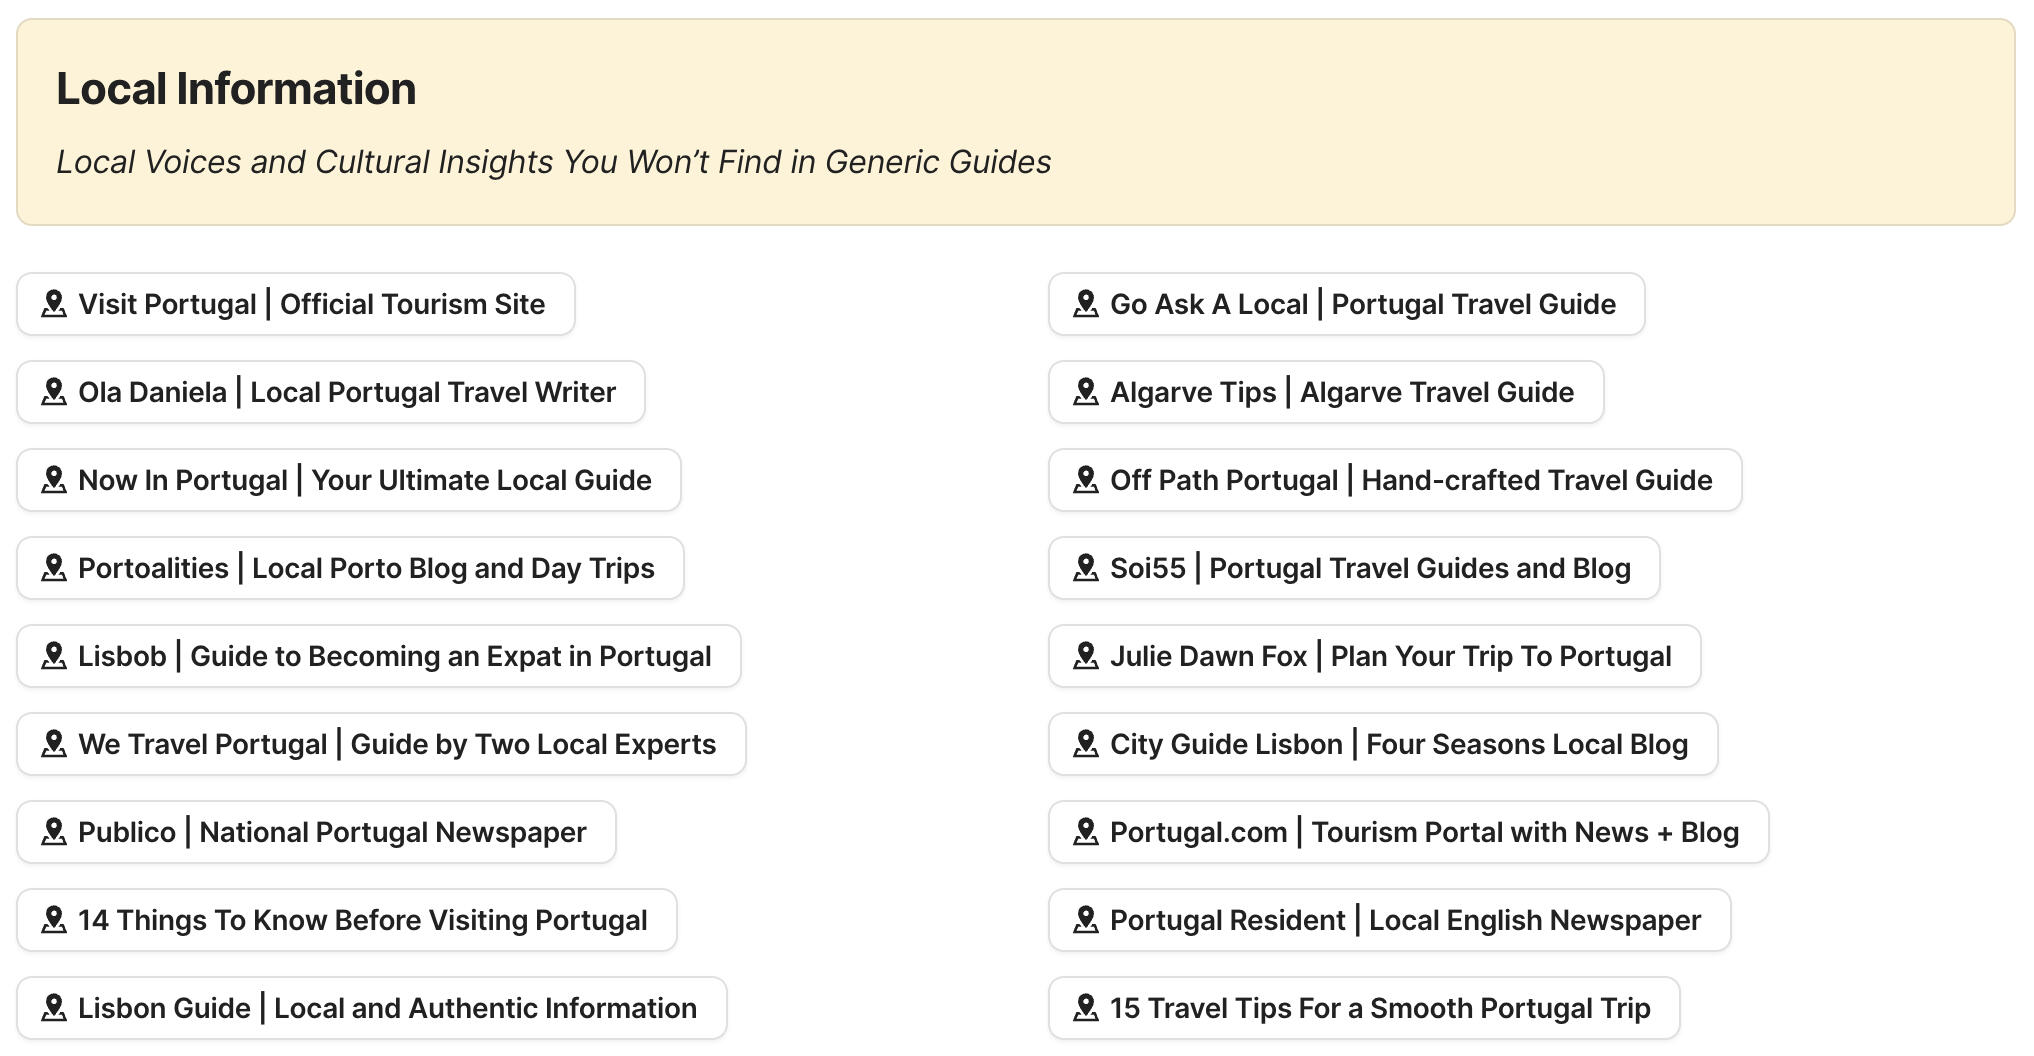The image size is (2034, 1056).
Task: Click the pin icon beside Now In Portugal
Action: 54,480
